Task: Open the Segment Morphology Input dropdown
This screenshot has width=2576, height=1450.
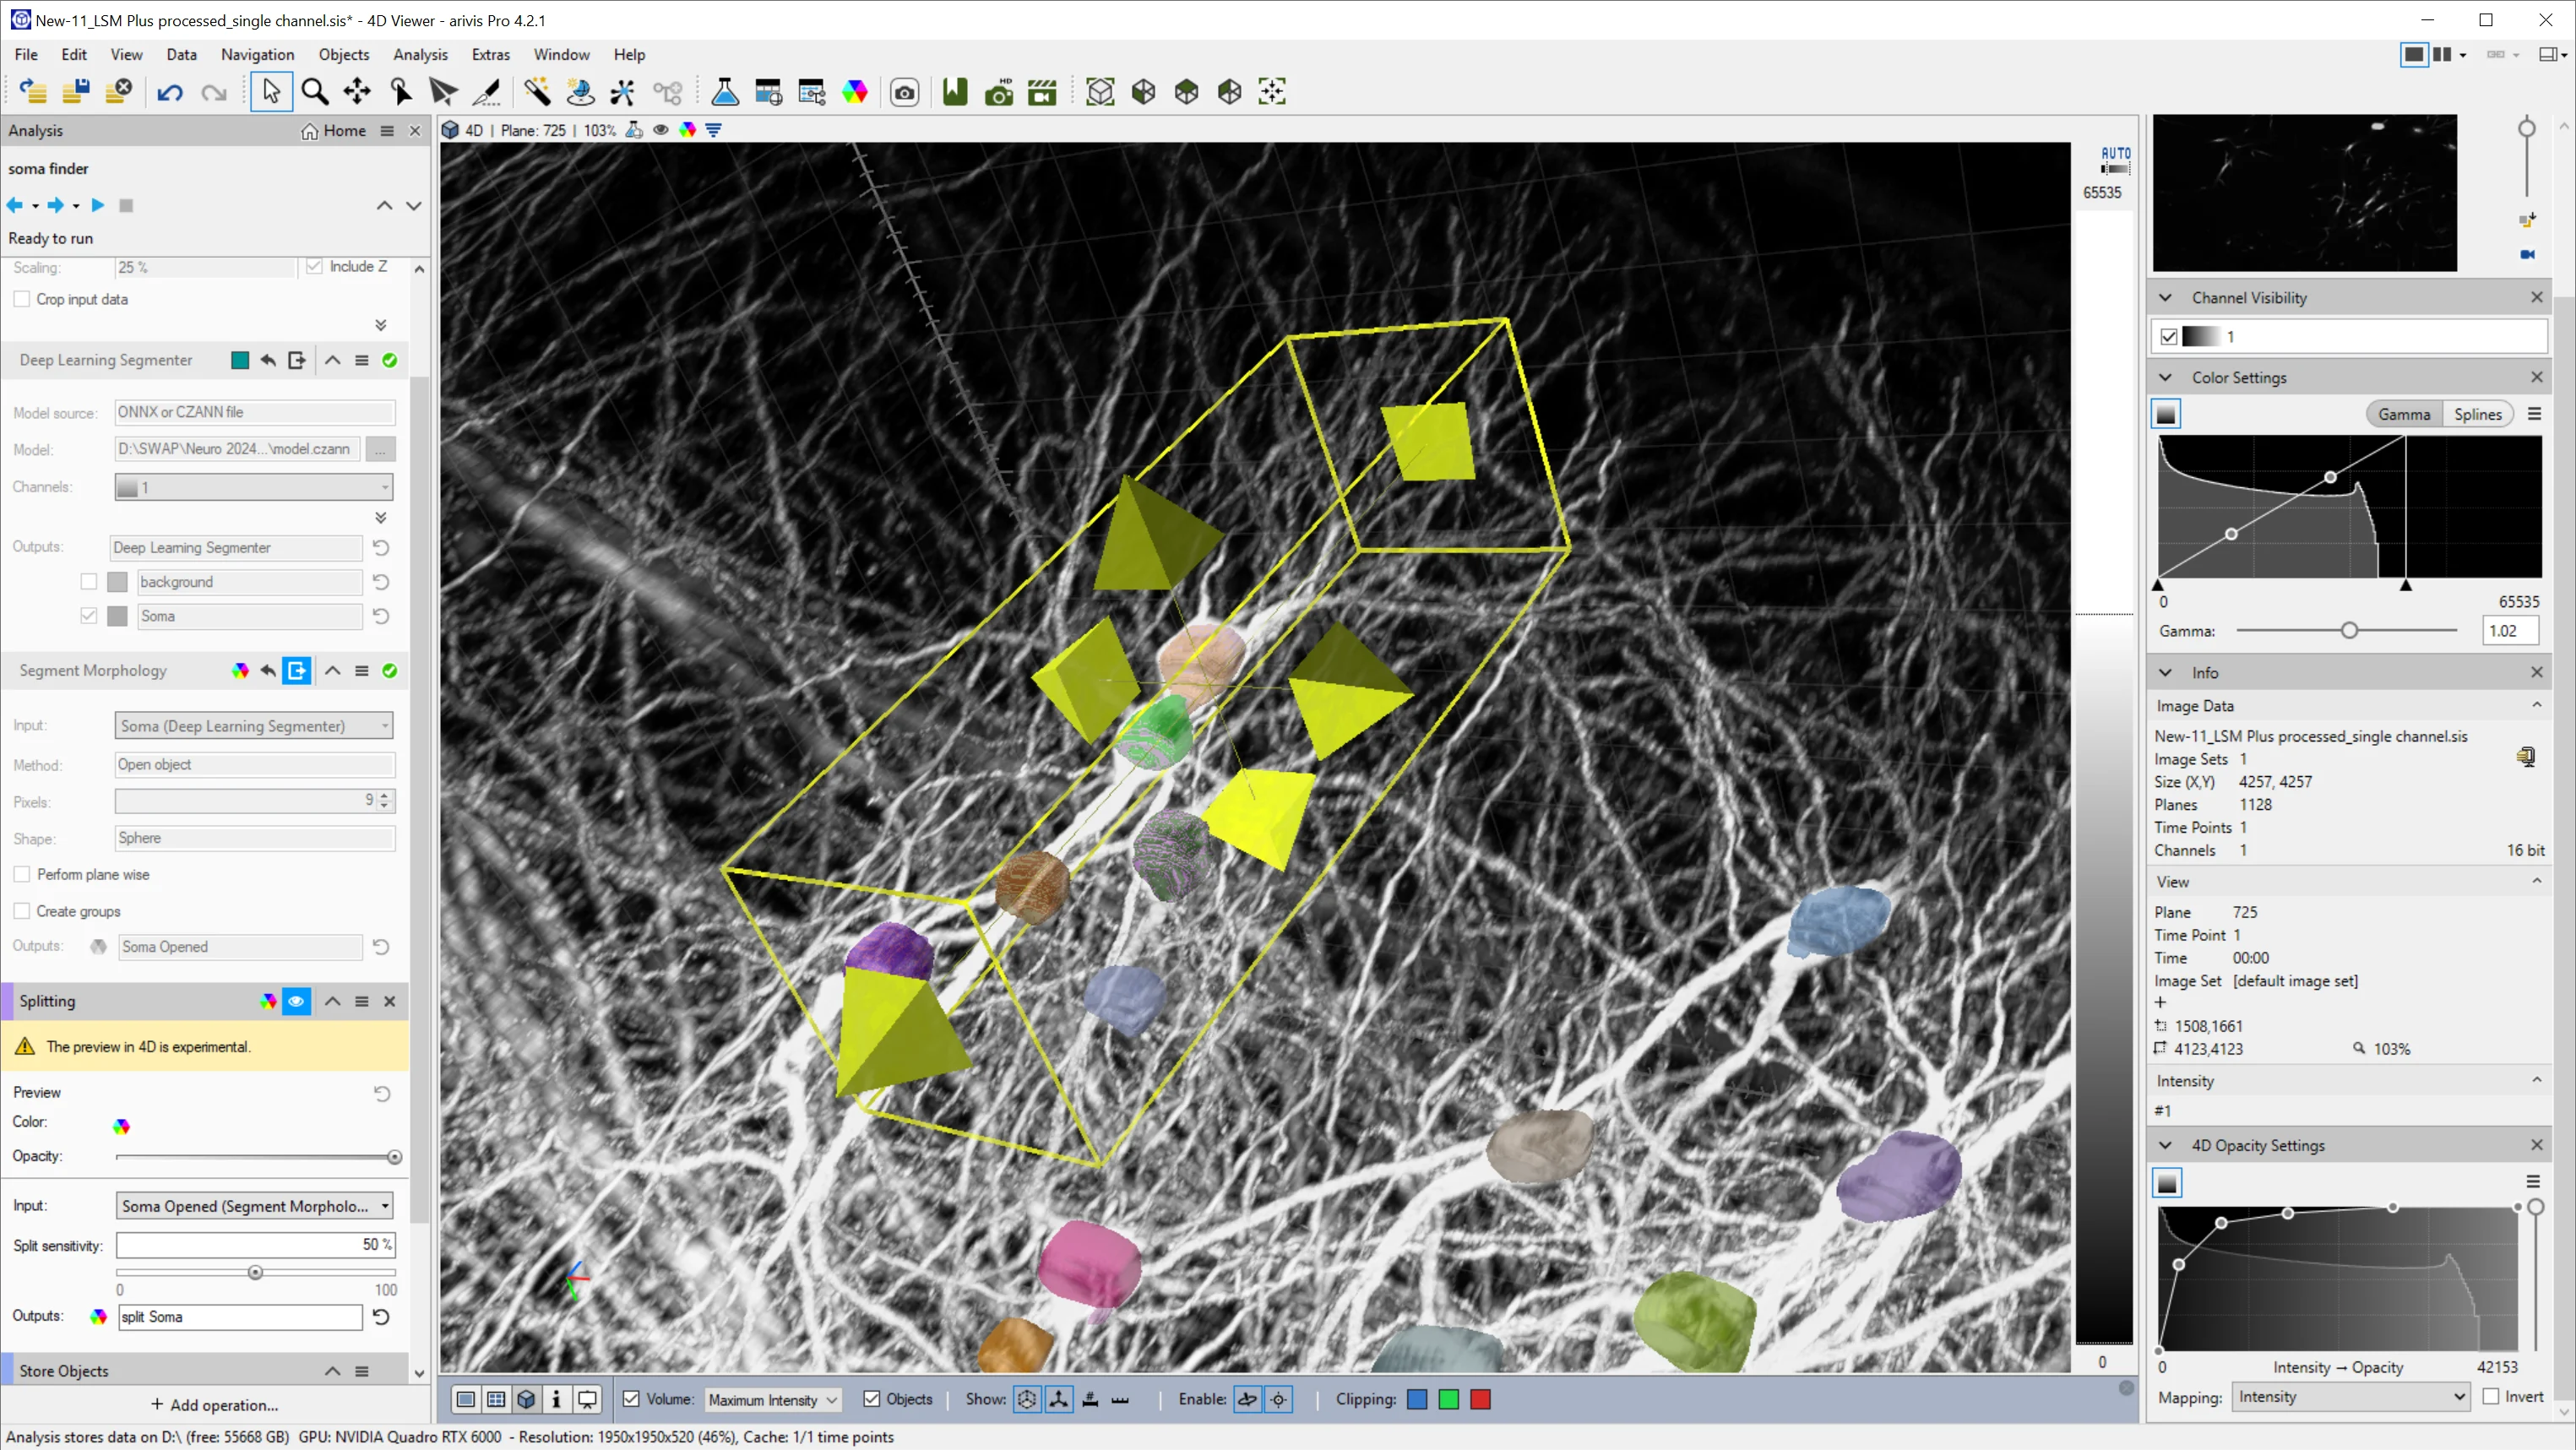Action: (254, 726)
